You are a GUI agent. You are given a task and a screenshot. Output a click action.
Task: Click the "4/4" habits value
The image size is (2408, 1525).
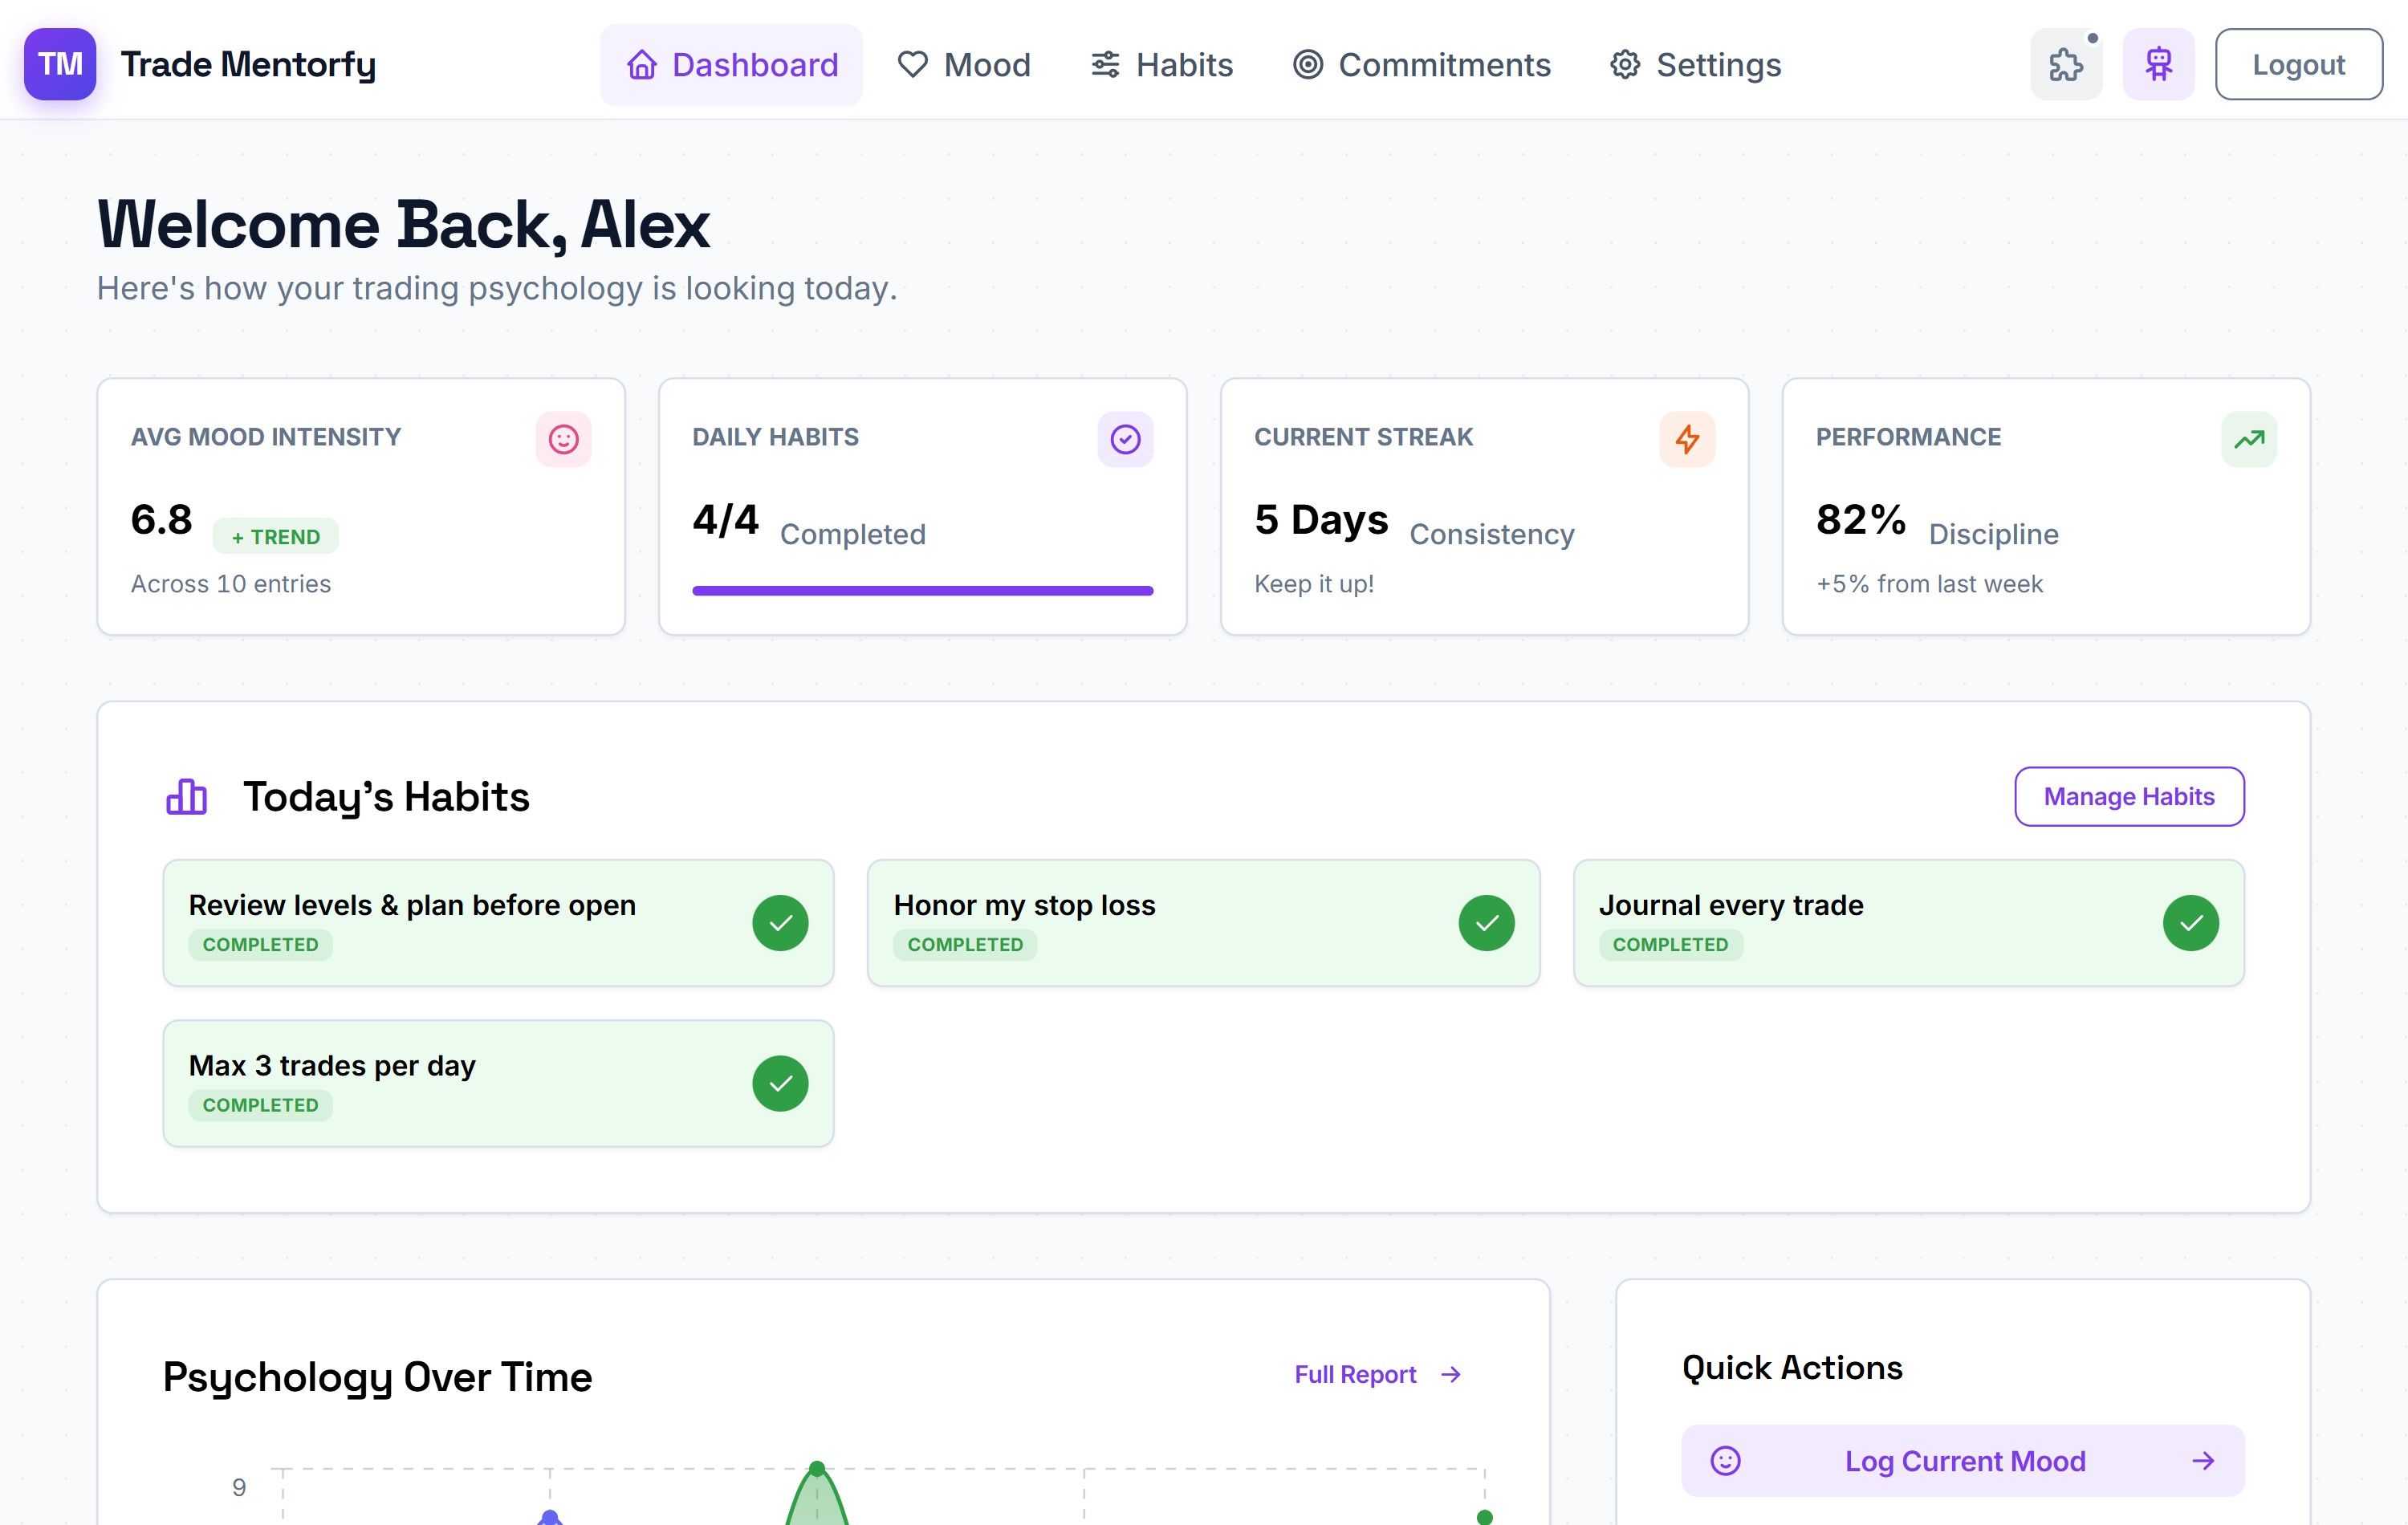725,520
